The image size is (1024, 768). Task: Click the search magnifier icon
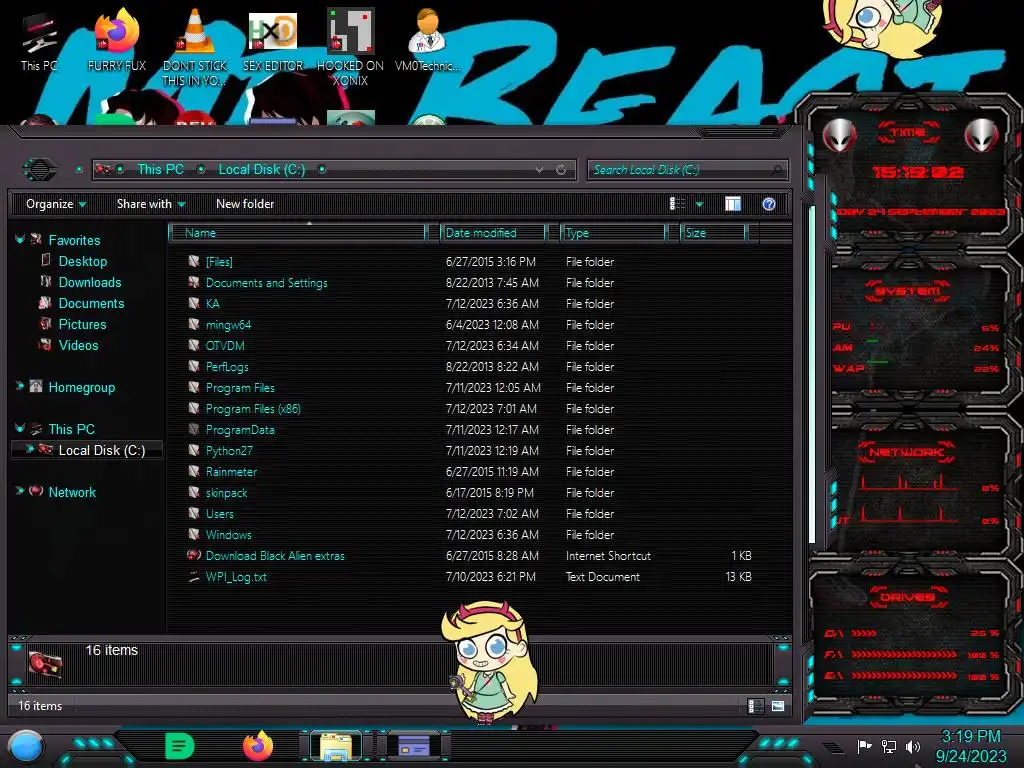coord(776,170)
